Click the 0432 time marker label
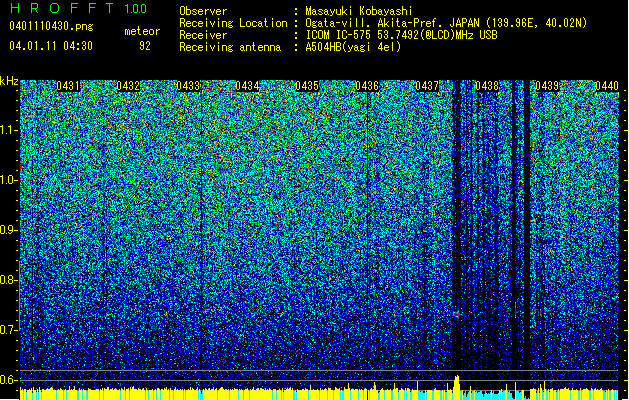Viewport: 629px width, 400px height. pyautogui.click(x=128, y=86)
